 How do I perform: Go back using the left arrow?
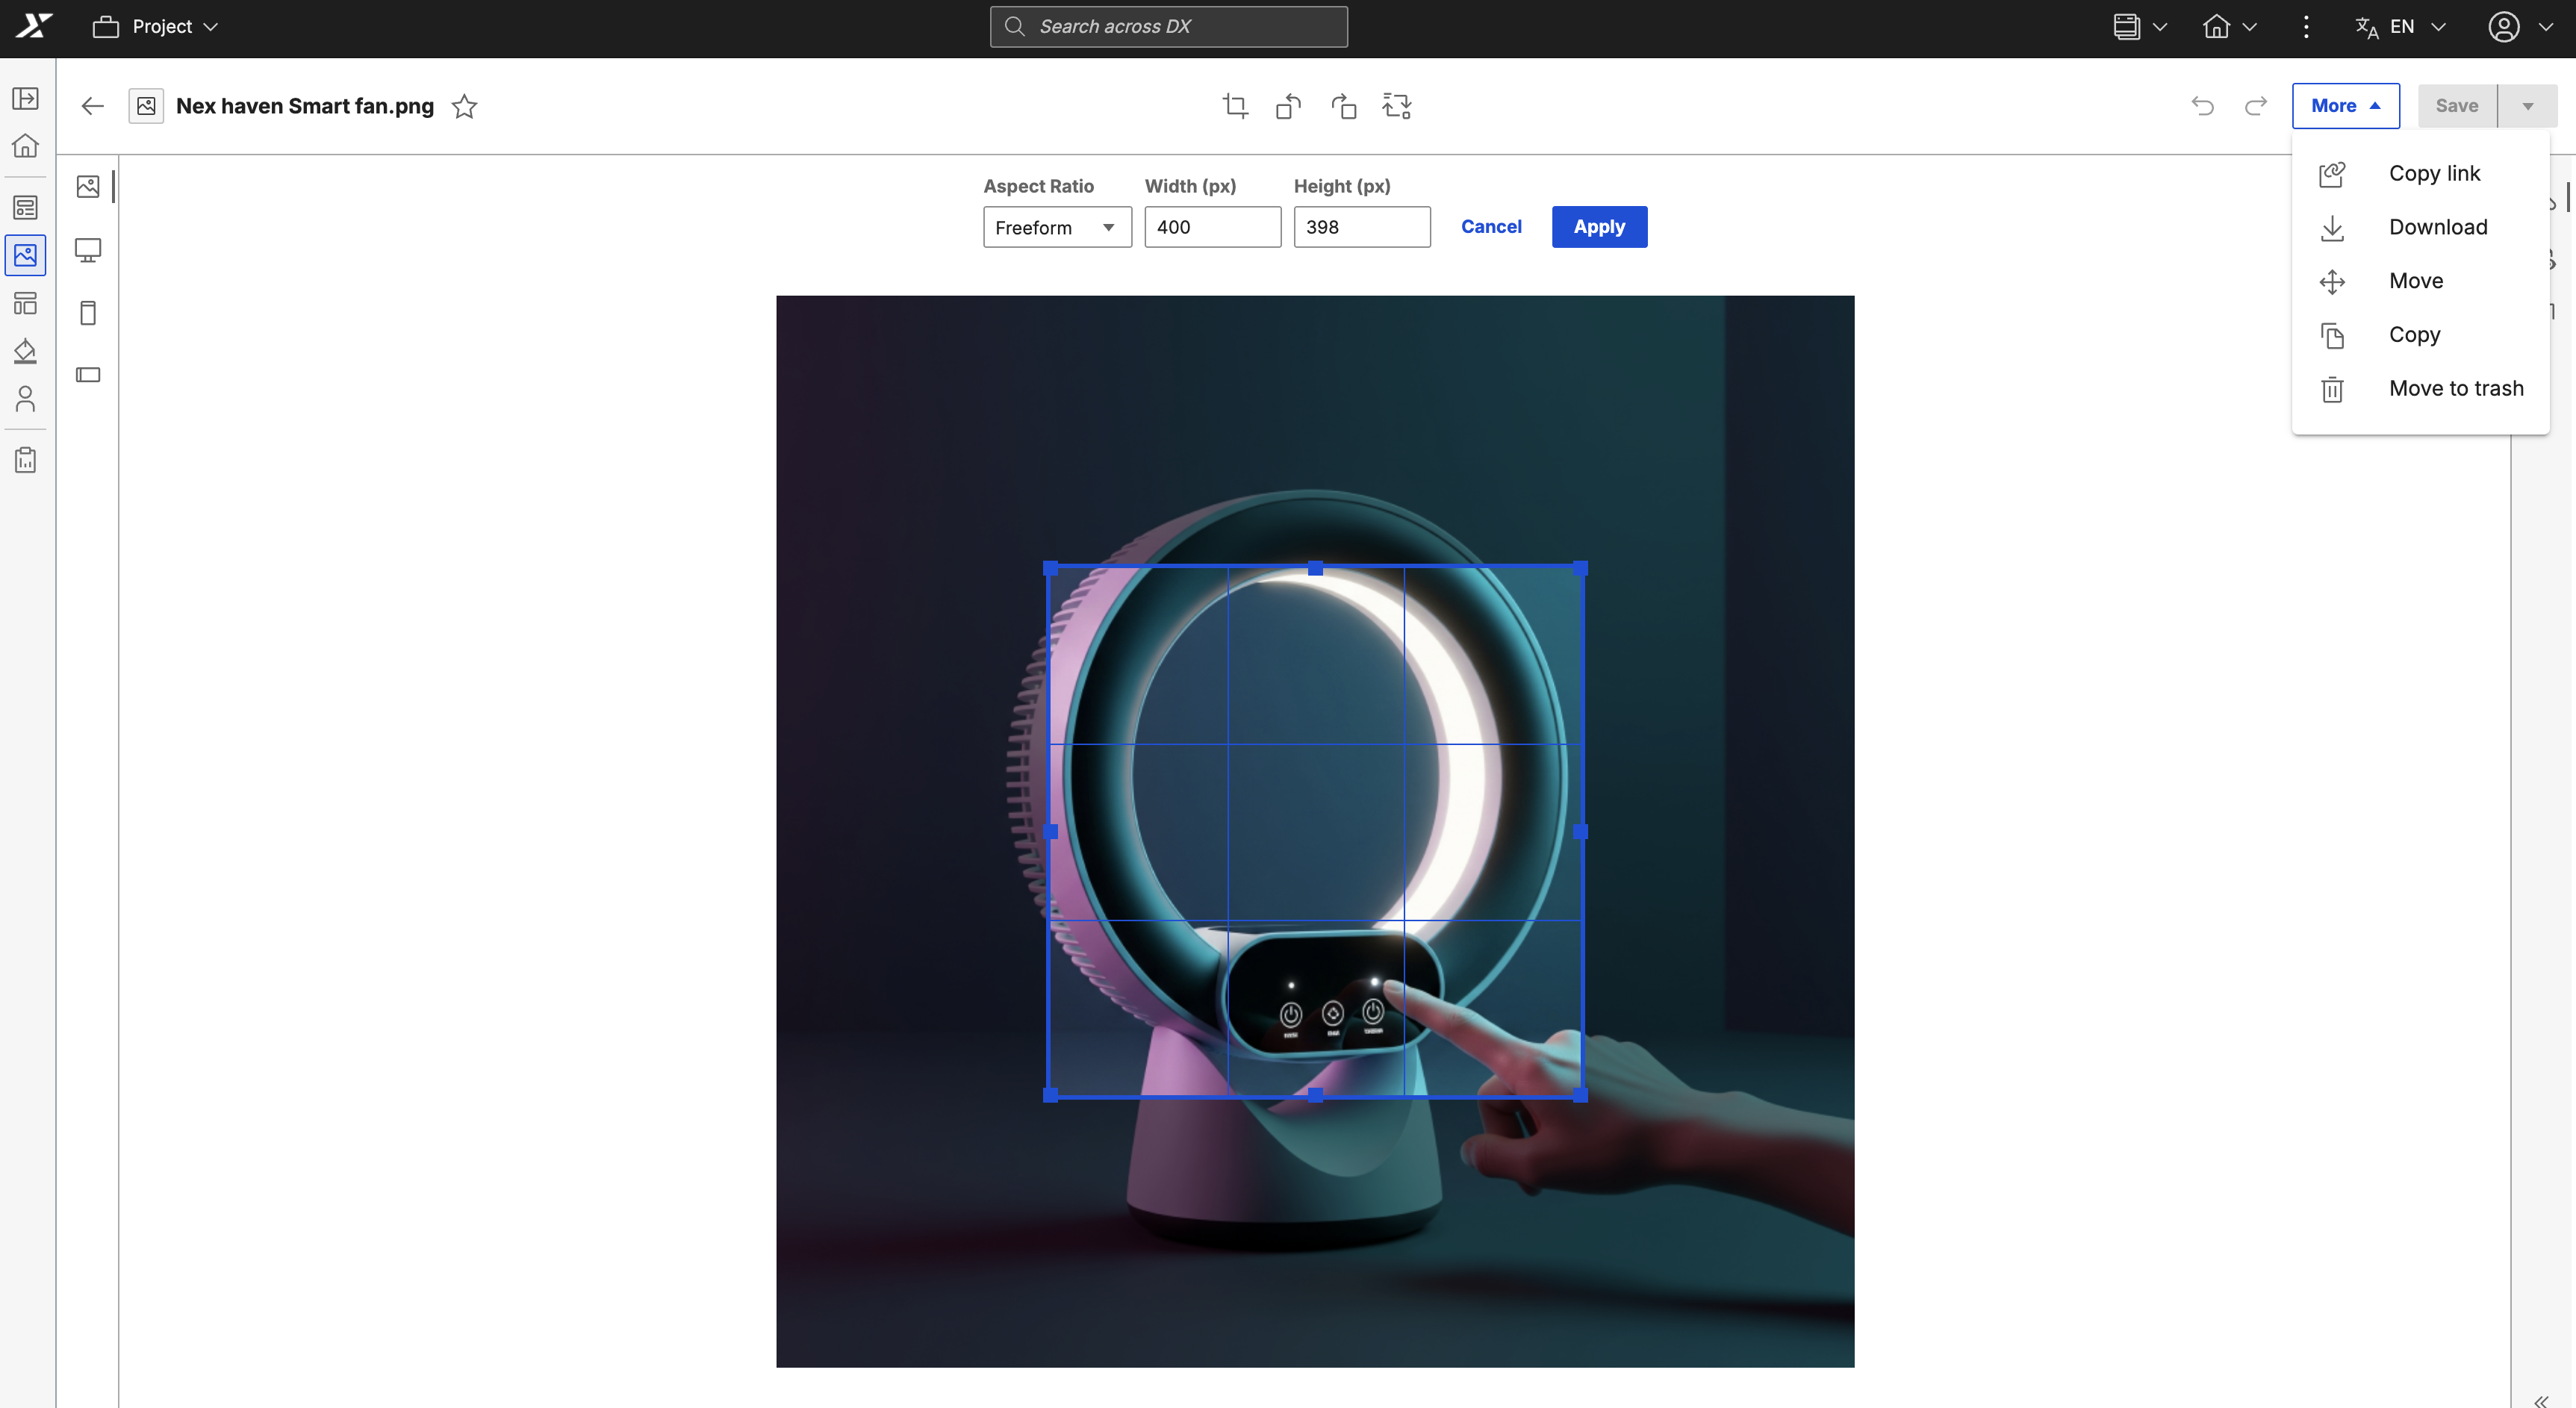click(x=93, y=106)
